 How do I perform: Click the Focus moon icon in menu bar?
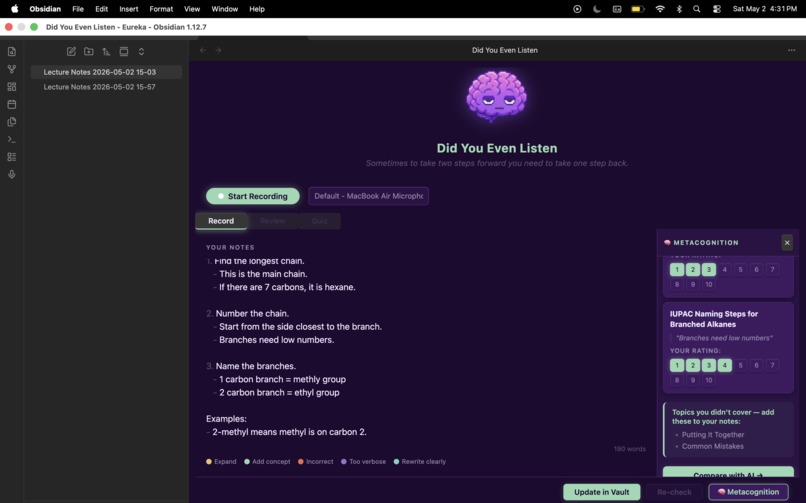click(597, 9)
